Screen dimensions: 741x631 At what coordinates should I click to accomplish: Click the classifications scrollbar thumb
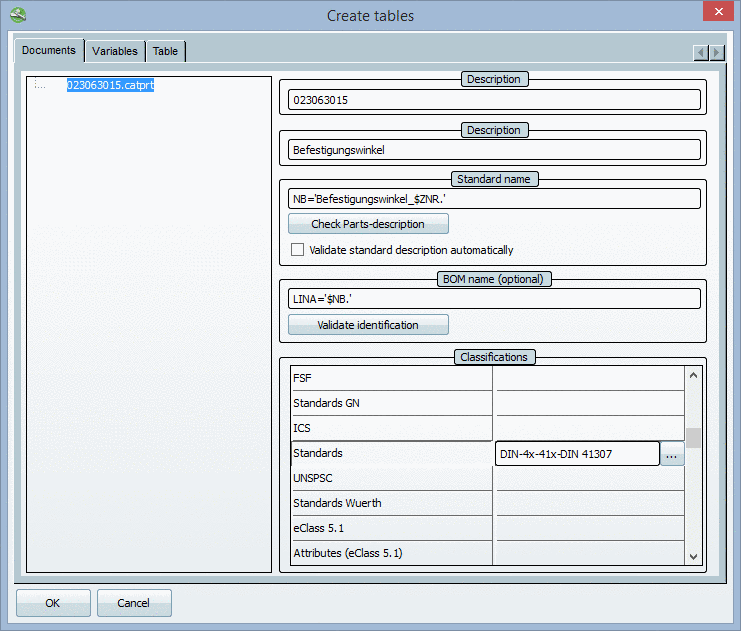[x=693, y=438]
